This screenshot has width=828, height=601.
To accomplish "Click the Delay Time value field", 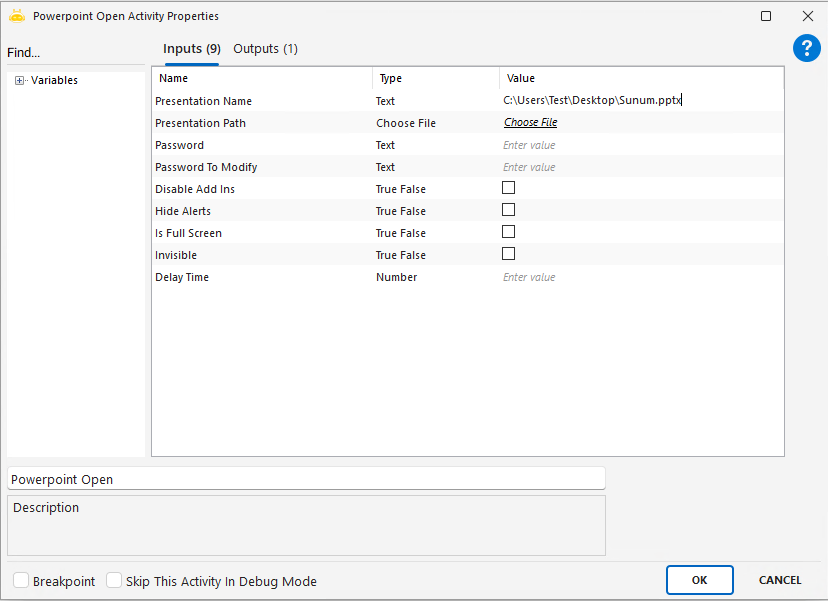I will click(x=640, y=277).
